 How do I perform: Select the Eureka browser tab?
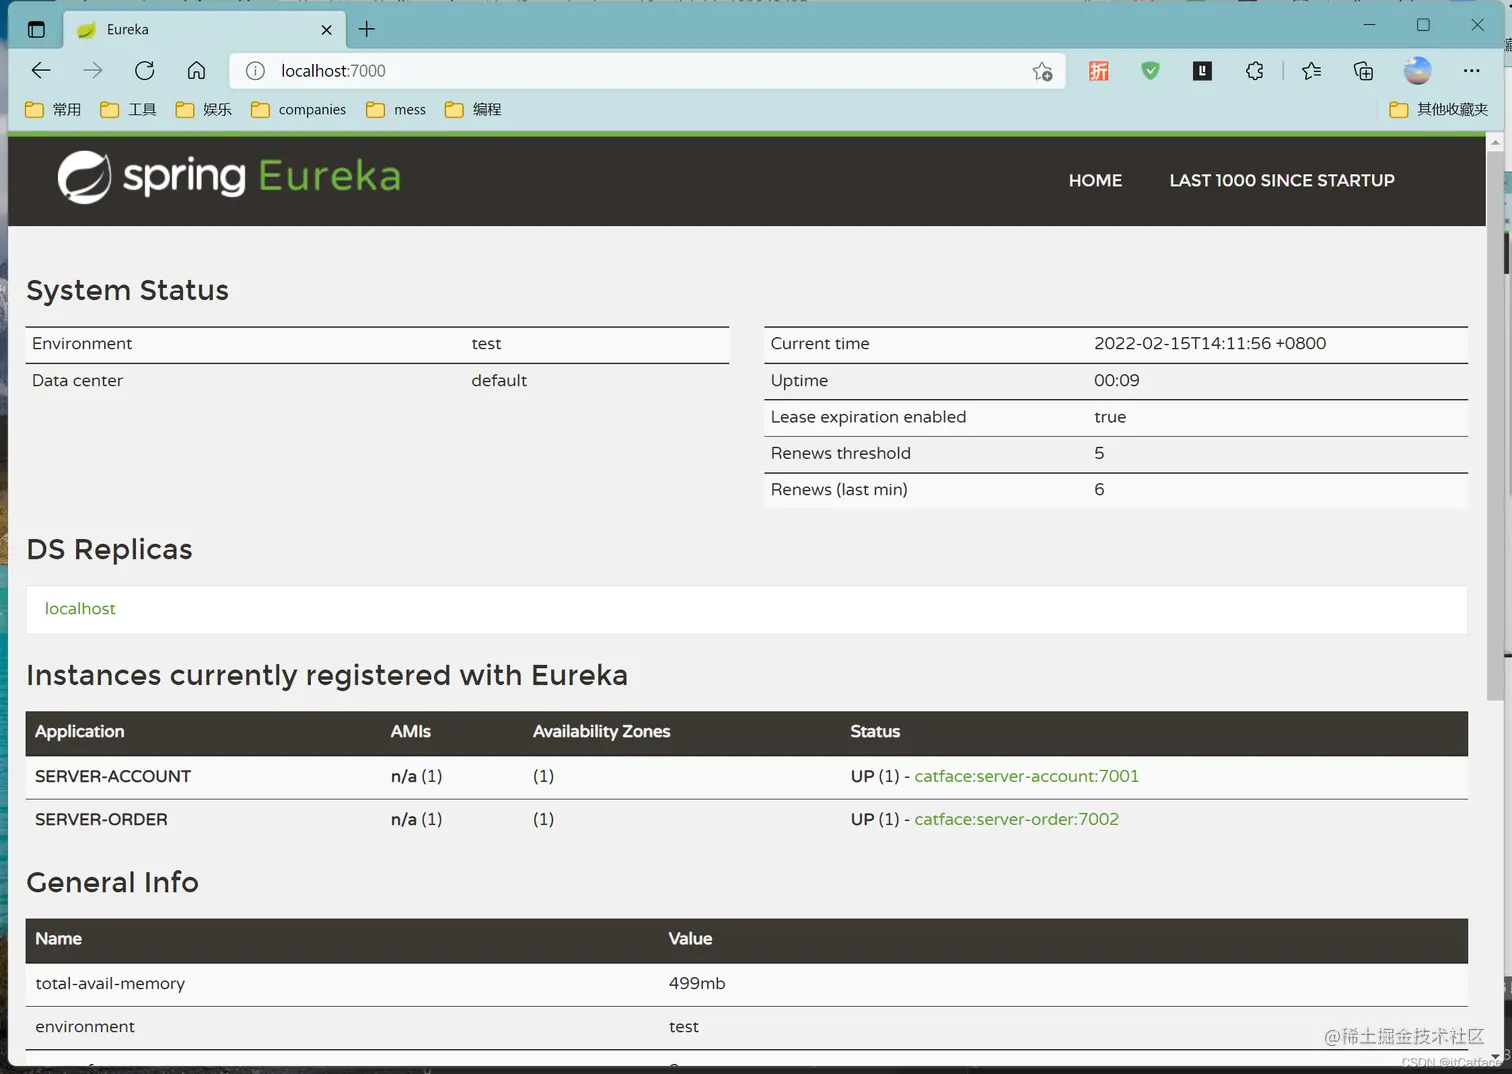[205, 29]
